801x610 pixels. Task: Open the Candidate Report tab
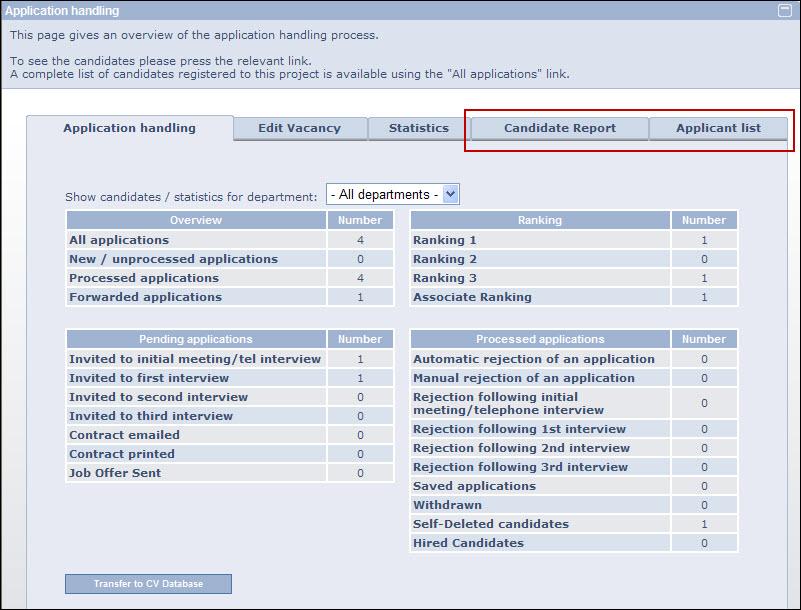pos(560,128)
